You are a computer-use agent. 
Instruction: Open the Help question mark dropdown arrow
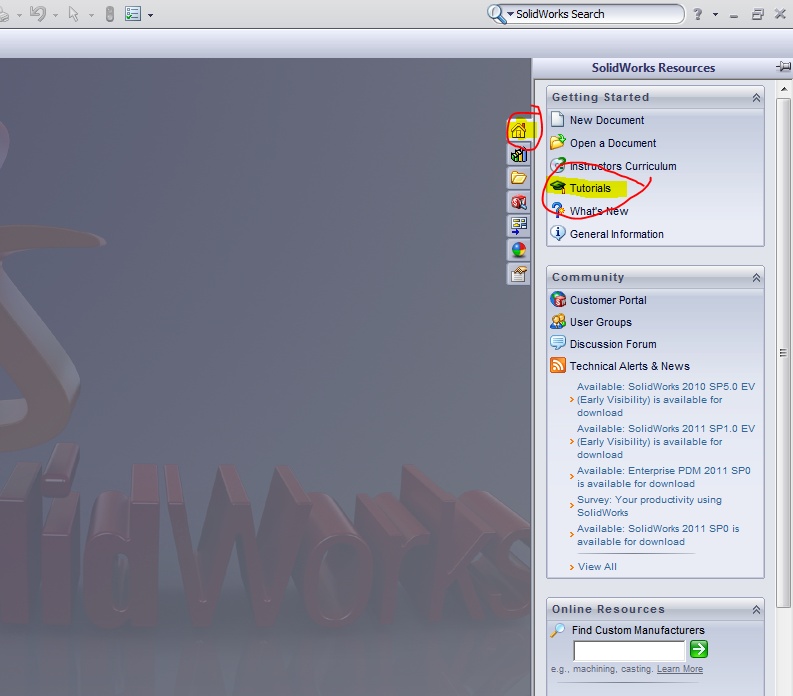(x=715, y=14)
